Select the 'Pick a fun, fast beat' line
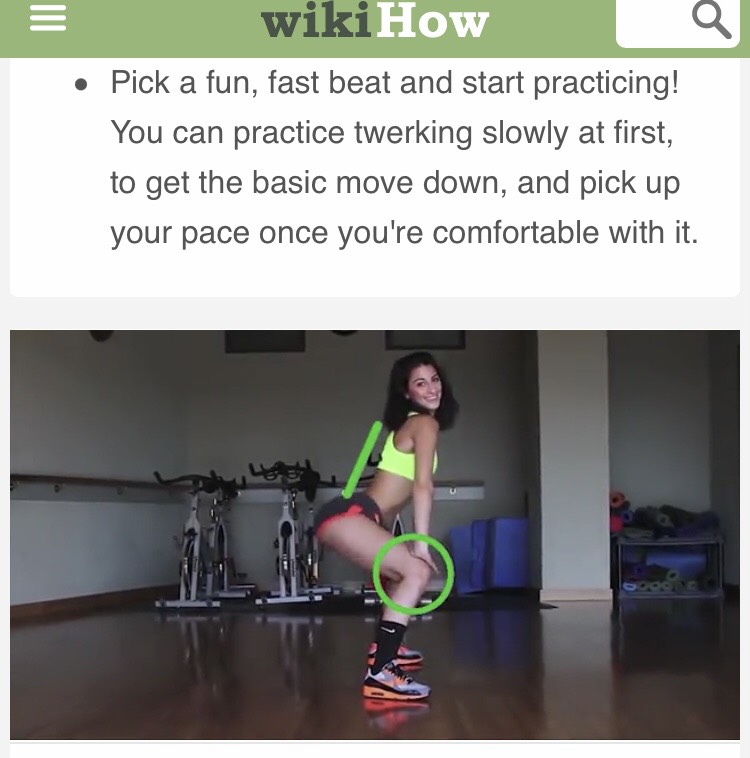The width and height of the screenshot is (750, 758). click(x=395, y=83)
